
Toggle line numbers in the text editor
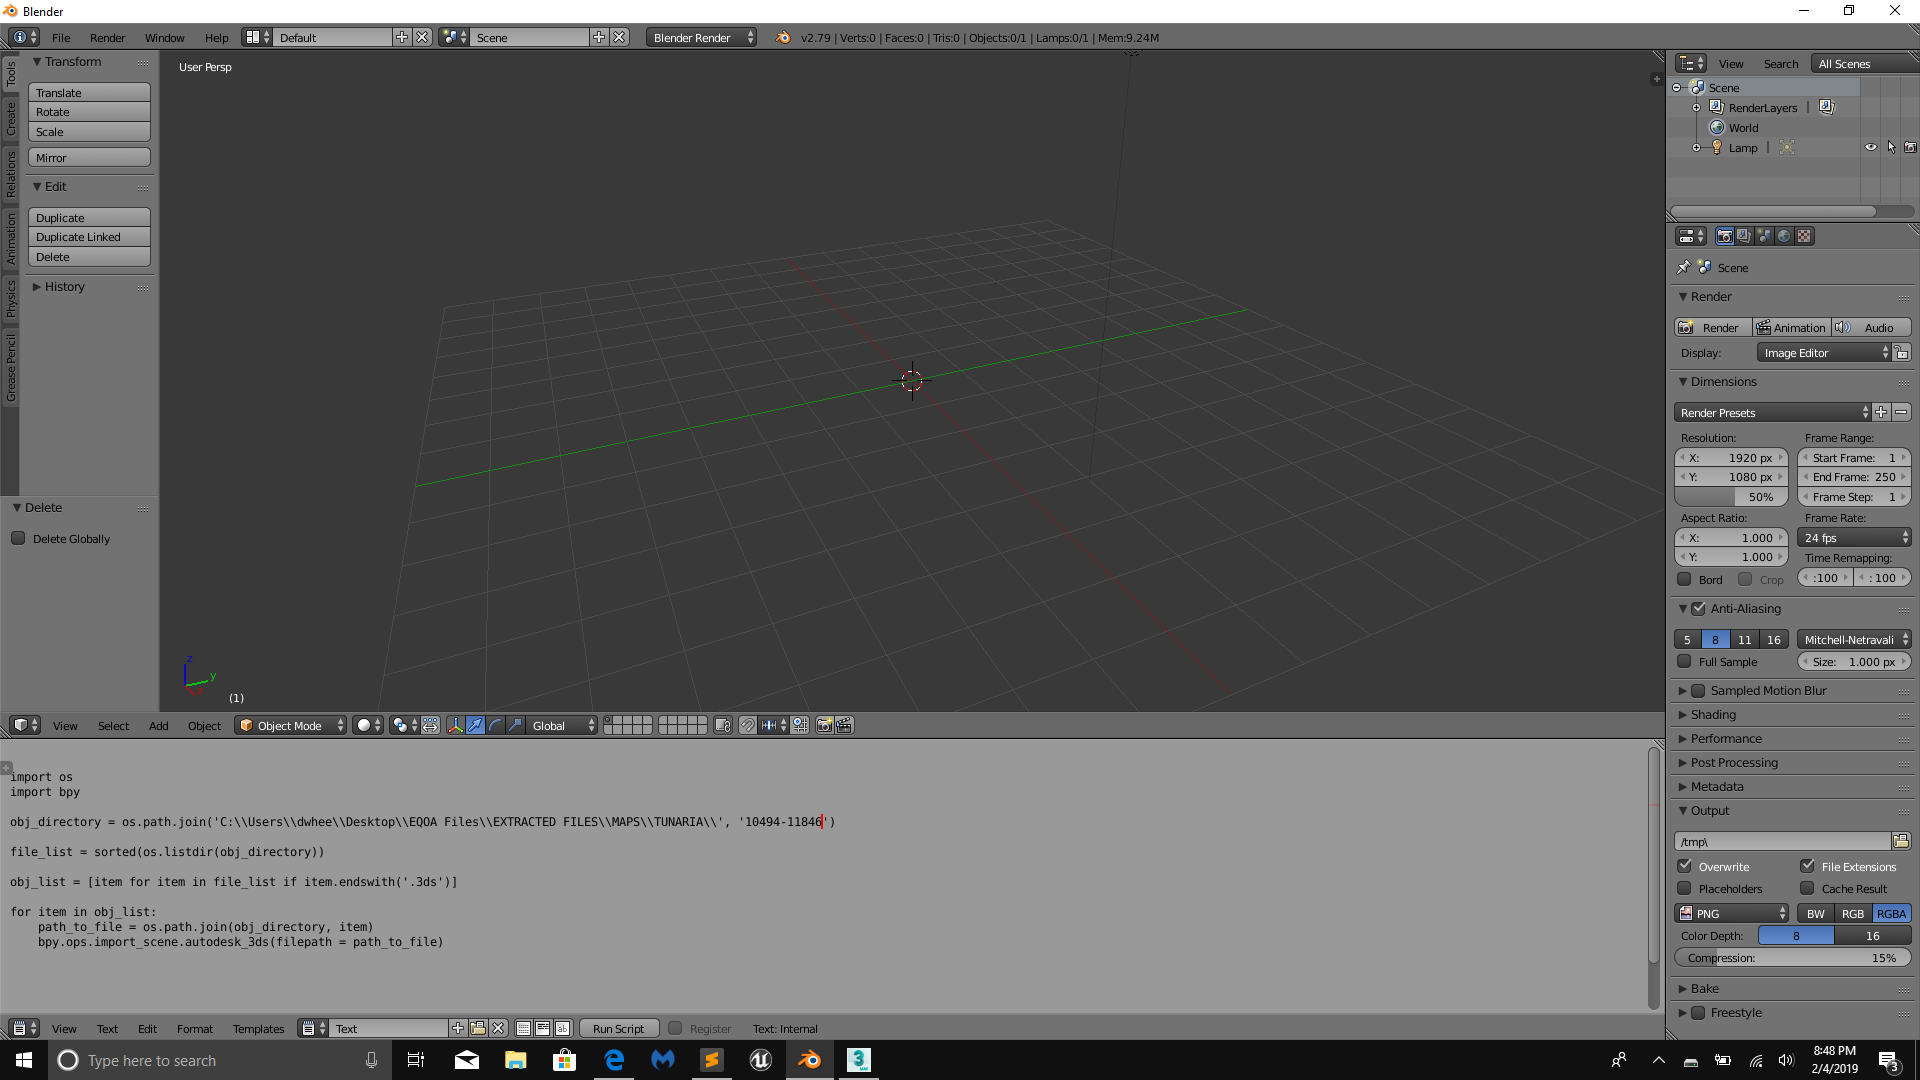click(x=523, y=1028)
